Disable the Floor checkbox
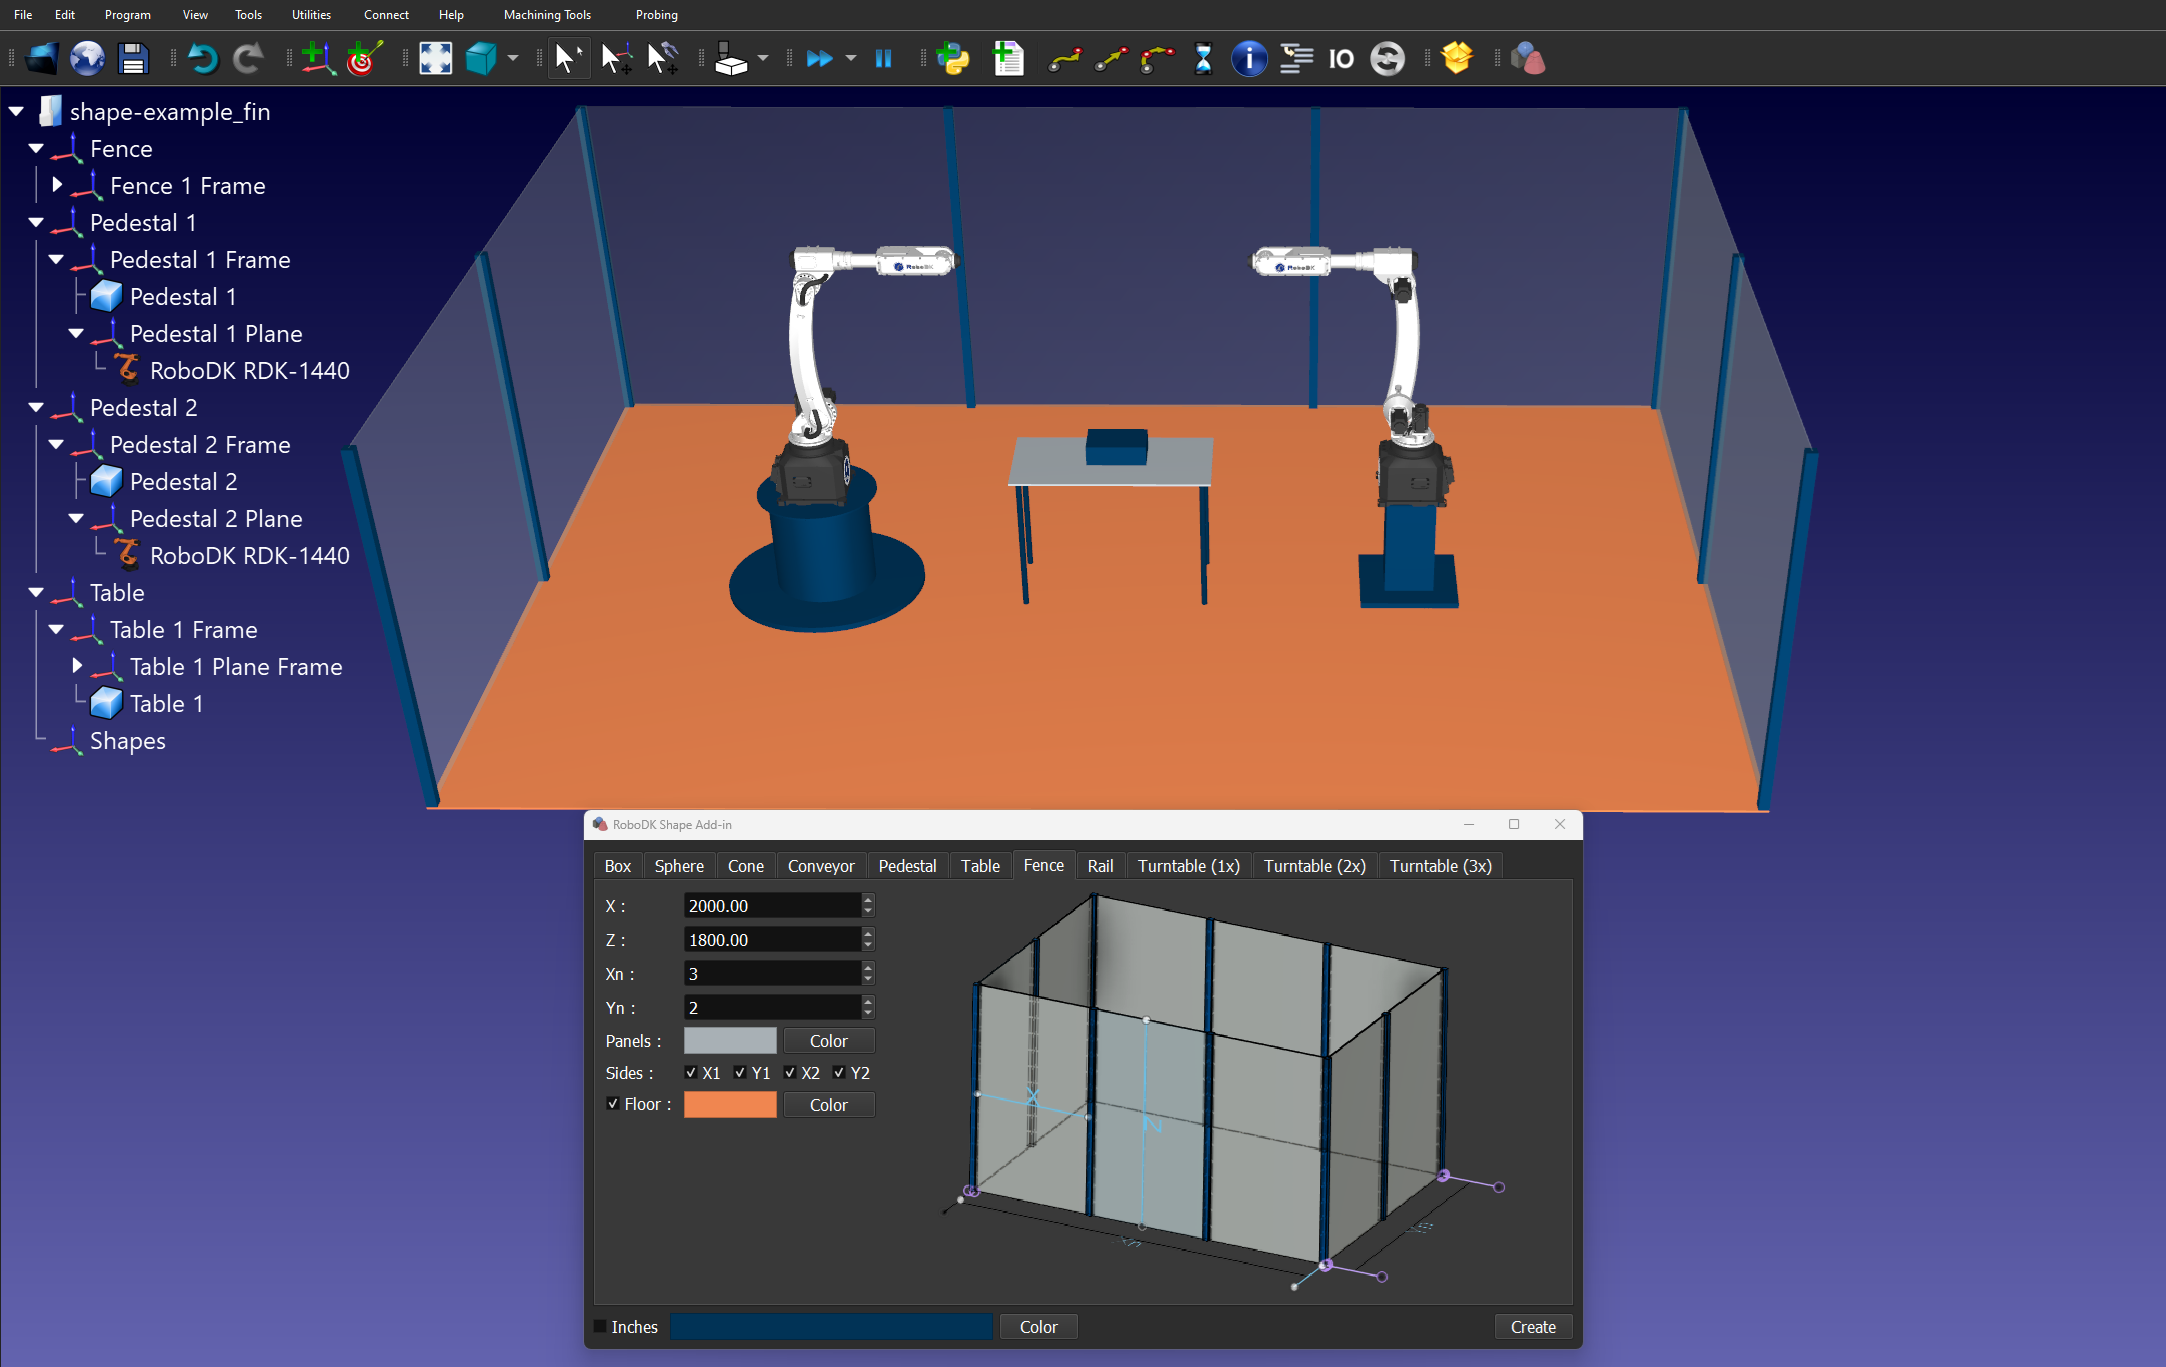2166x1367 pixels. coord(613,1104)
